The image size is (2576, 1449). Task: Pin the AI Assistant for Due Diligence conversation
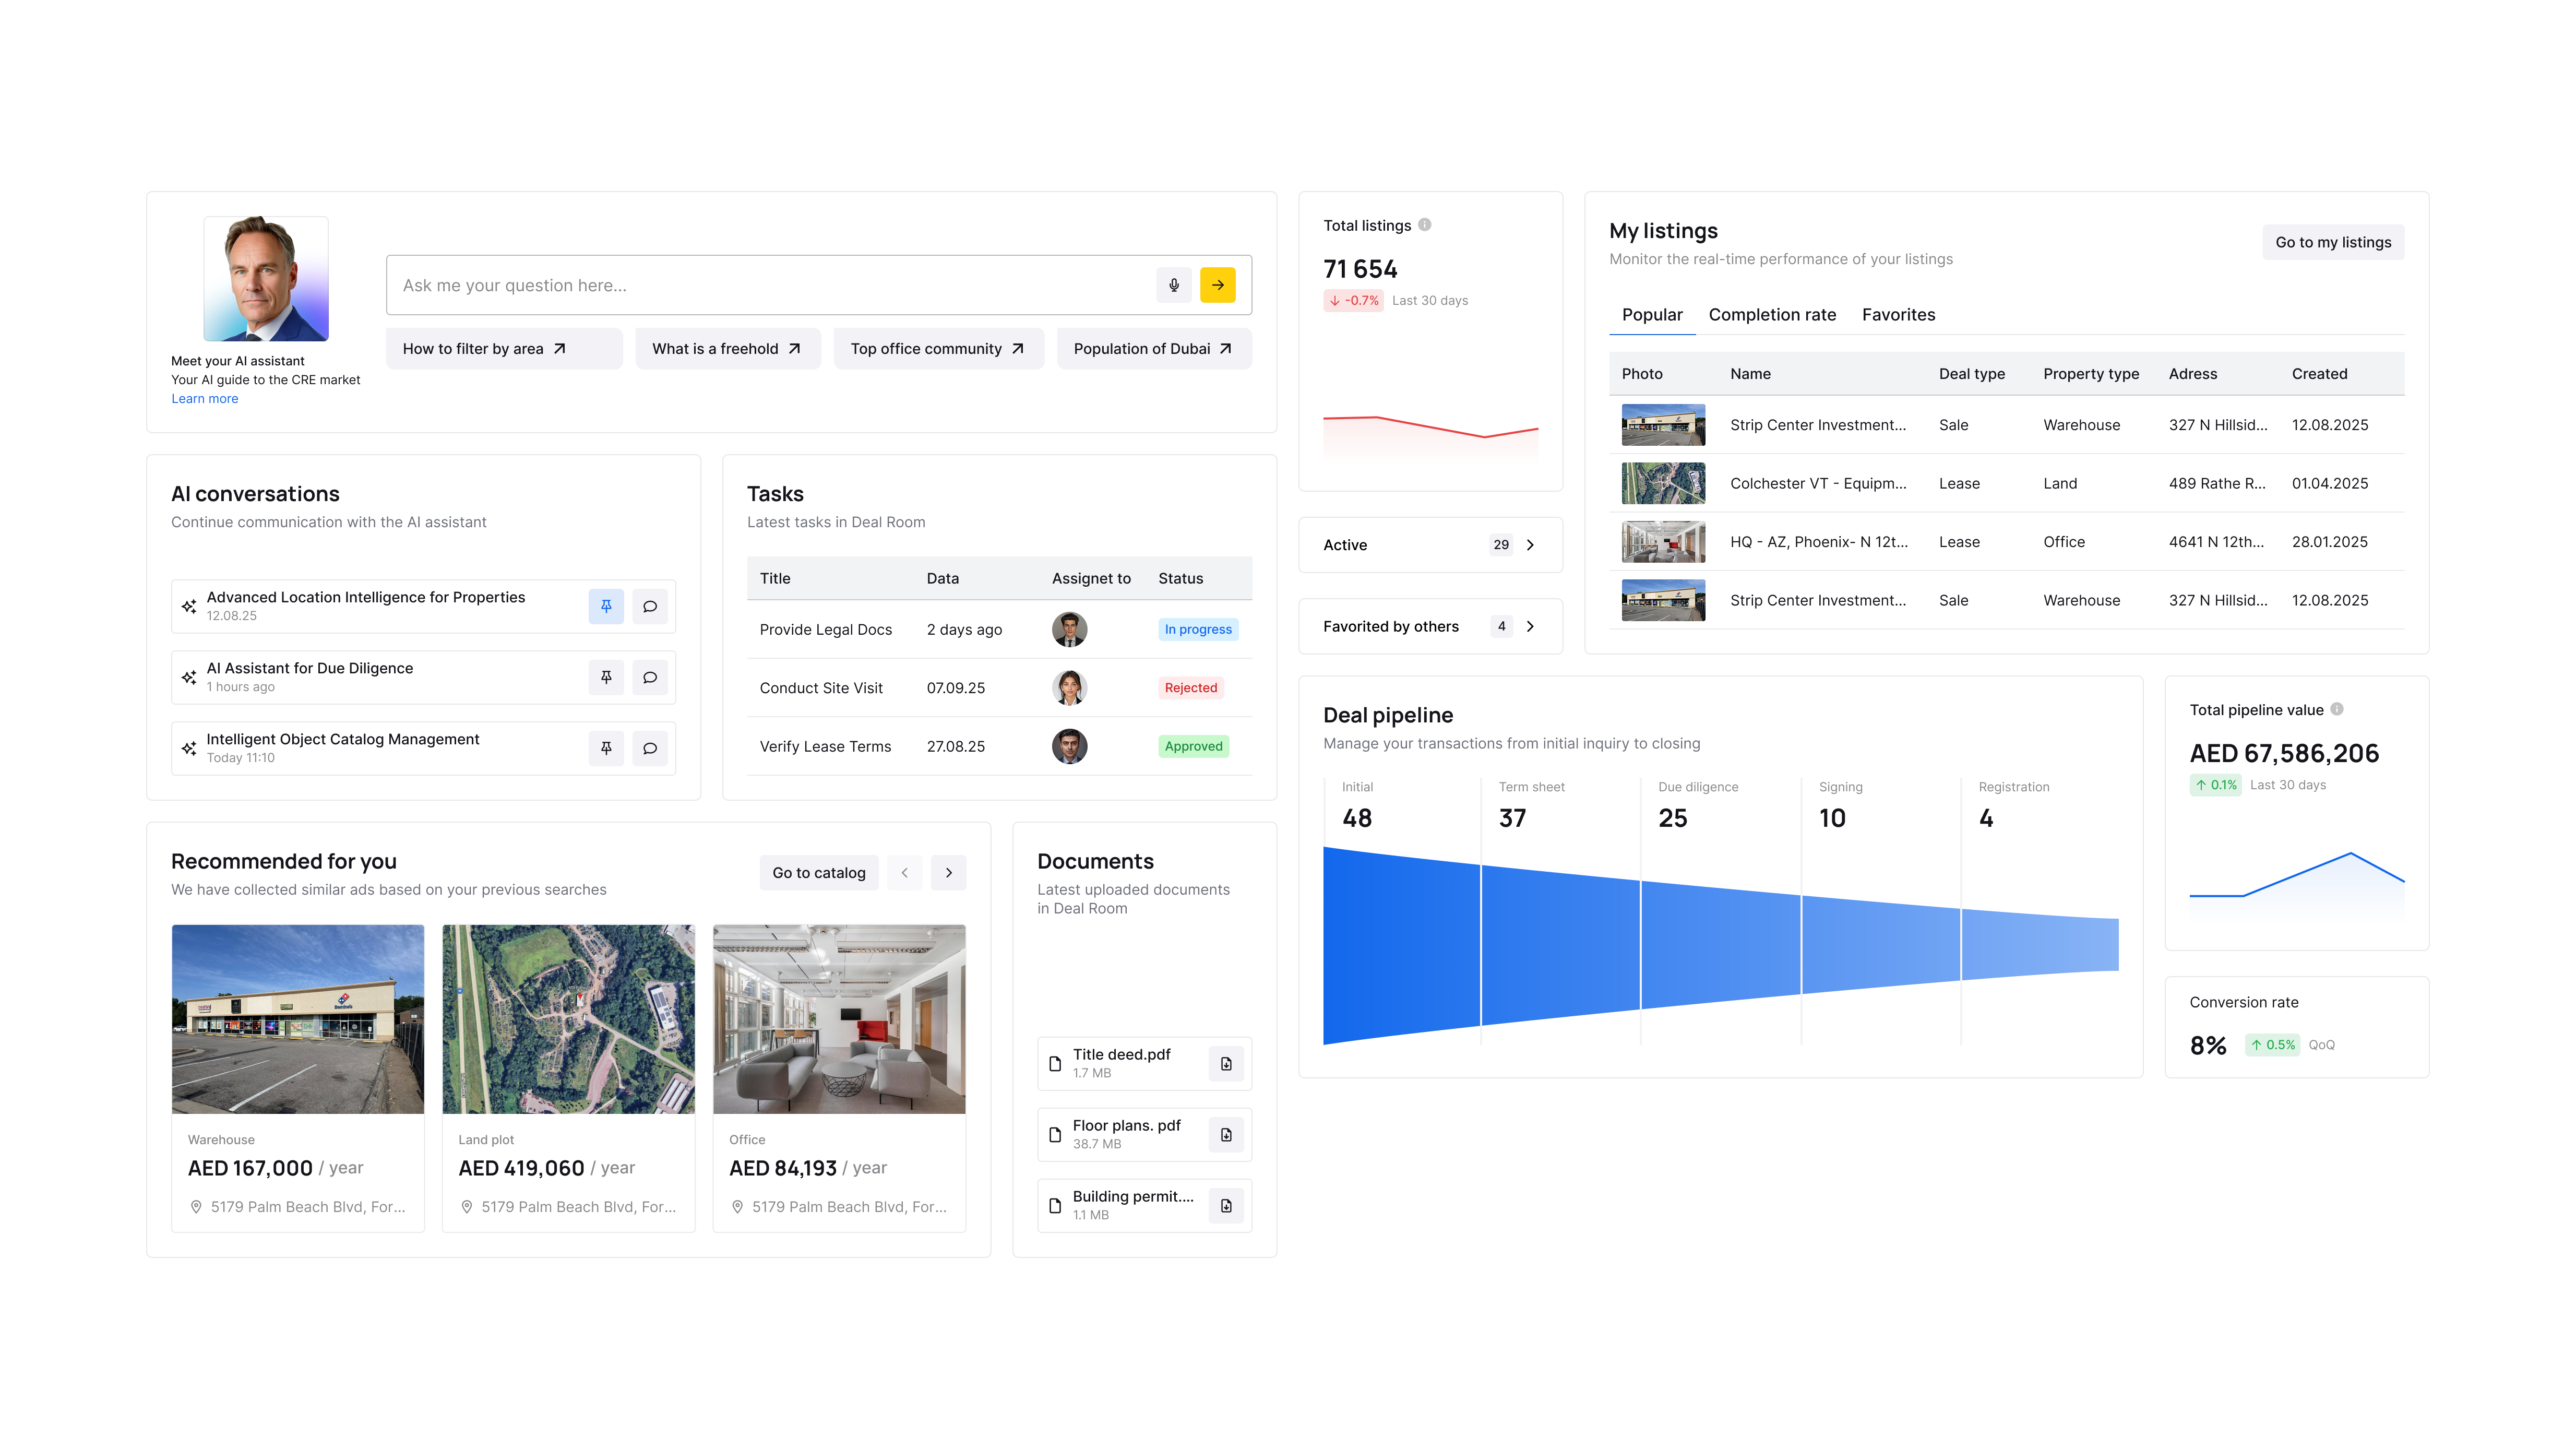[606, 677]
